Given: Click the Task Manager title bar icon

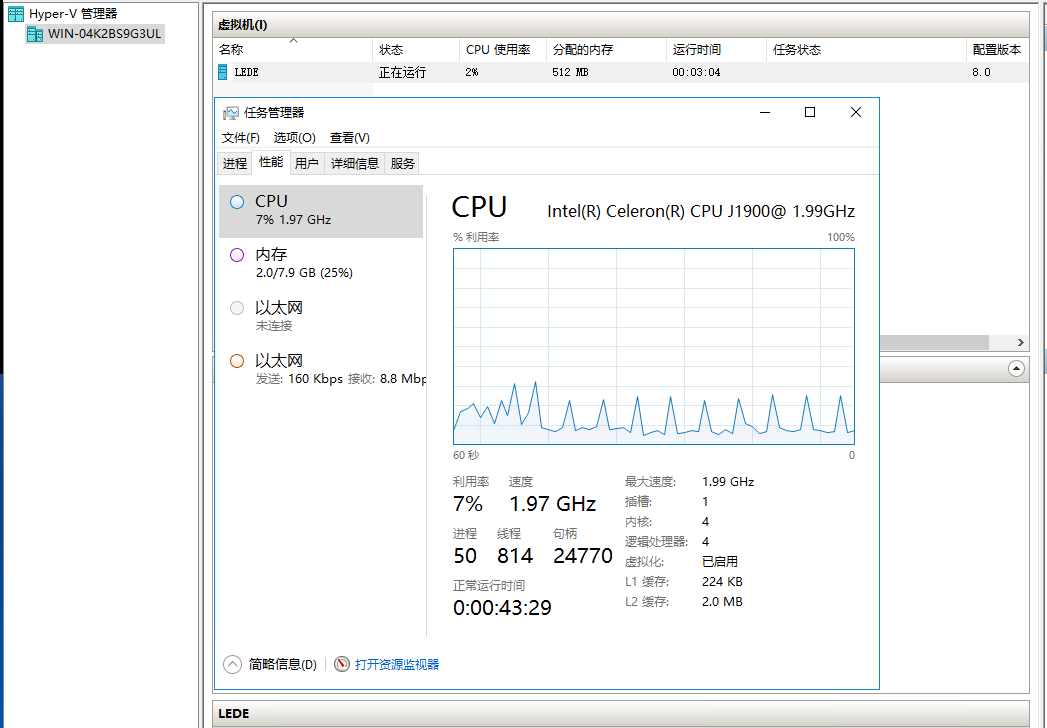Looking at the screenshot, I should coord(230,113).
